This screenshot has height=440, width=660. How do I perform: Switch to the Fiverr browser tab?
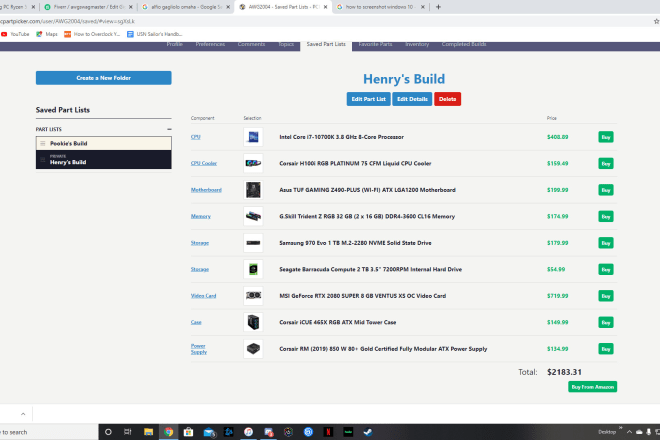(88, 7)
